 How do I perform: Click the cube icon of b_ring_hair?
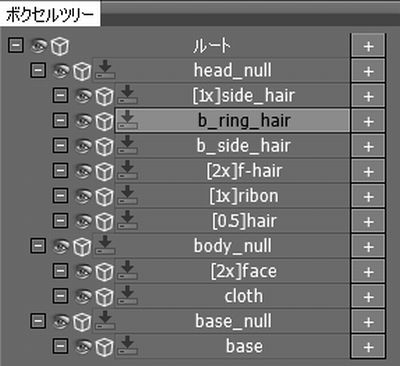tap(104, 121)
